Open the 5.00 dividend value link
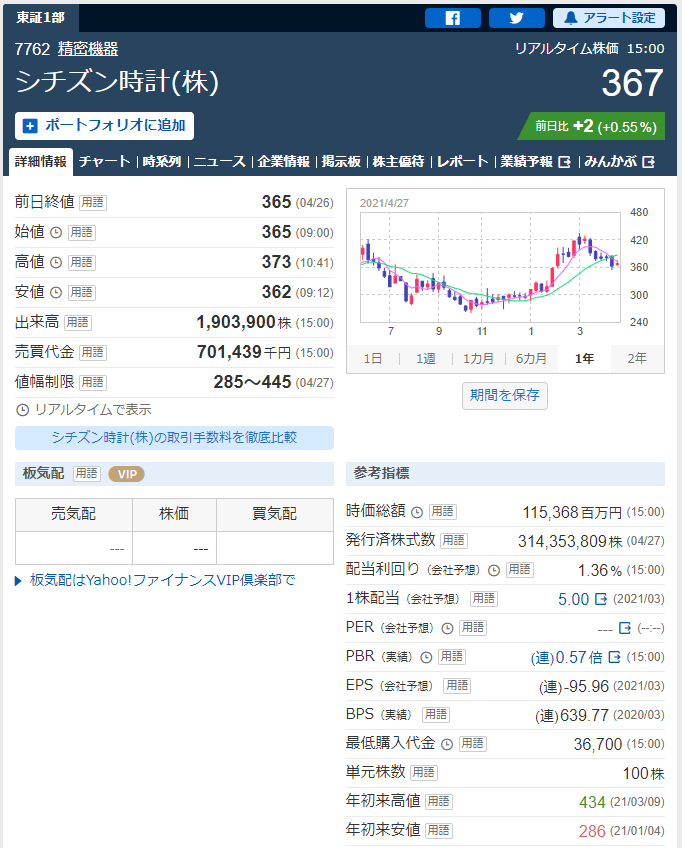 pyautogui.click(x=573, y=599)
